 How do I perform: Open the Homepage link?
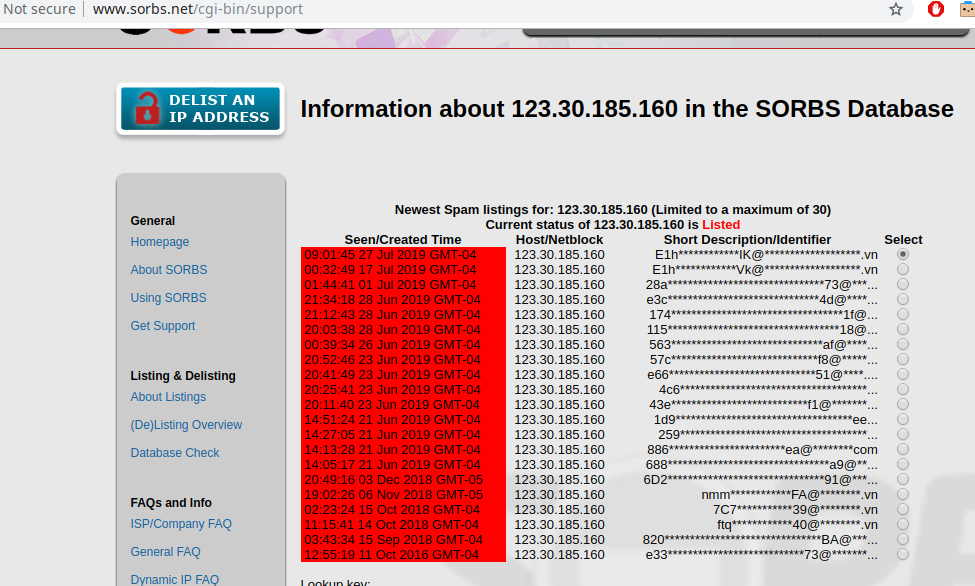click(160, 241)
